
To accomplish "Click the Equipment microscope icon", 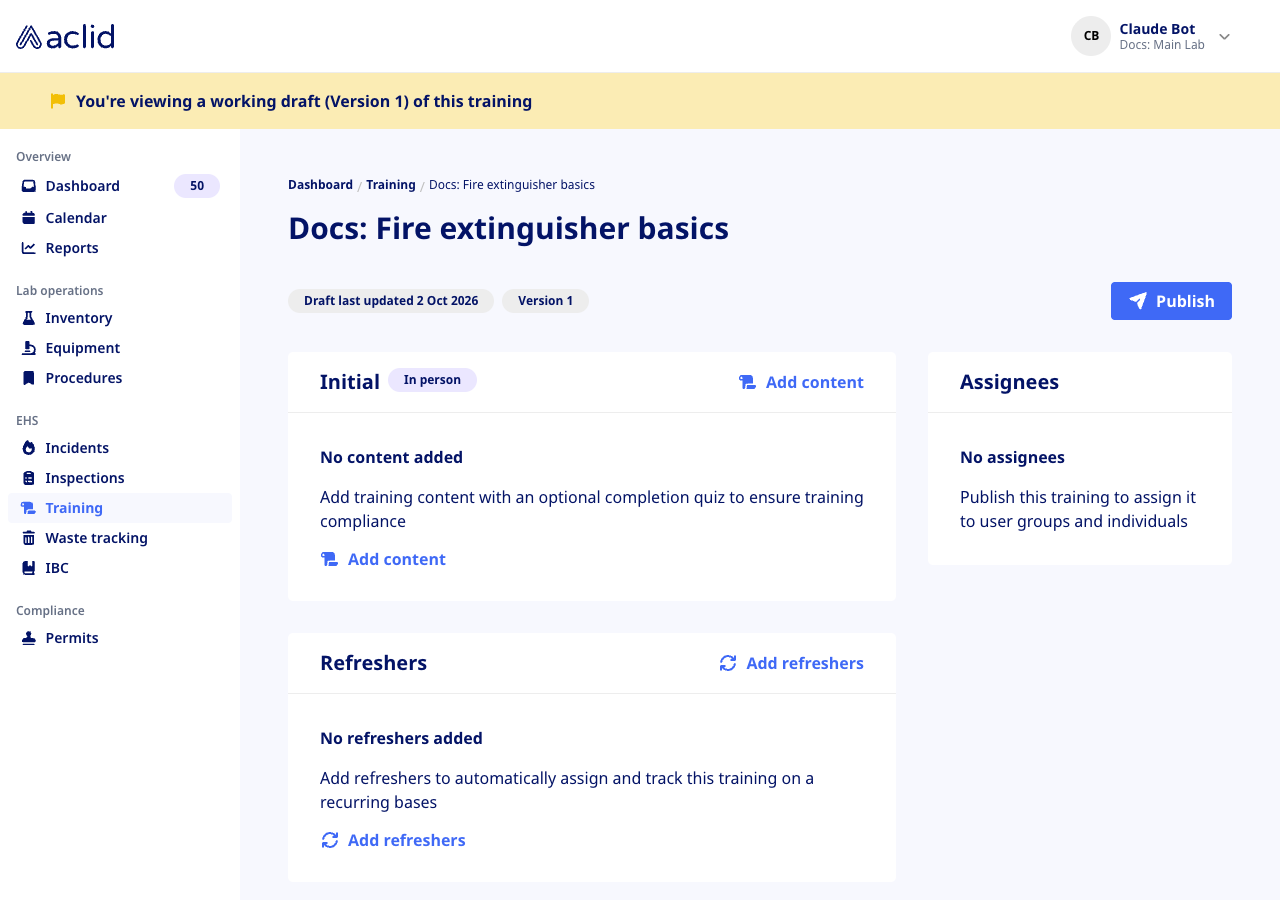I will point(29,348).
